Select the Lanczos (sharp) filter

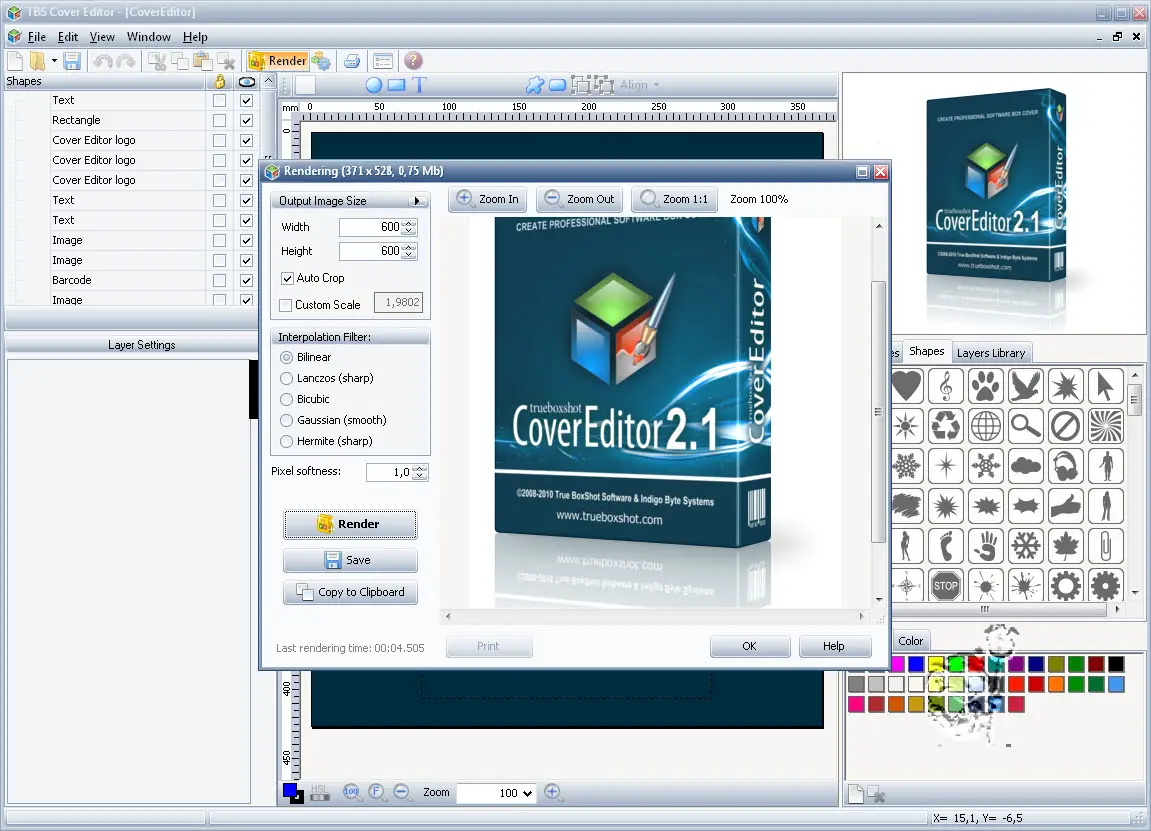(286, 378)
